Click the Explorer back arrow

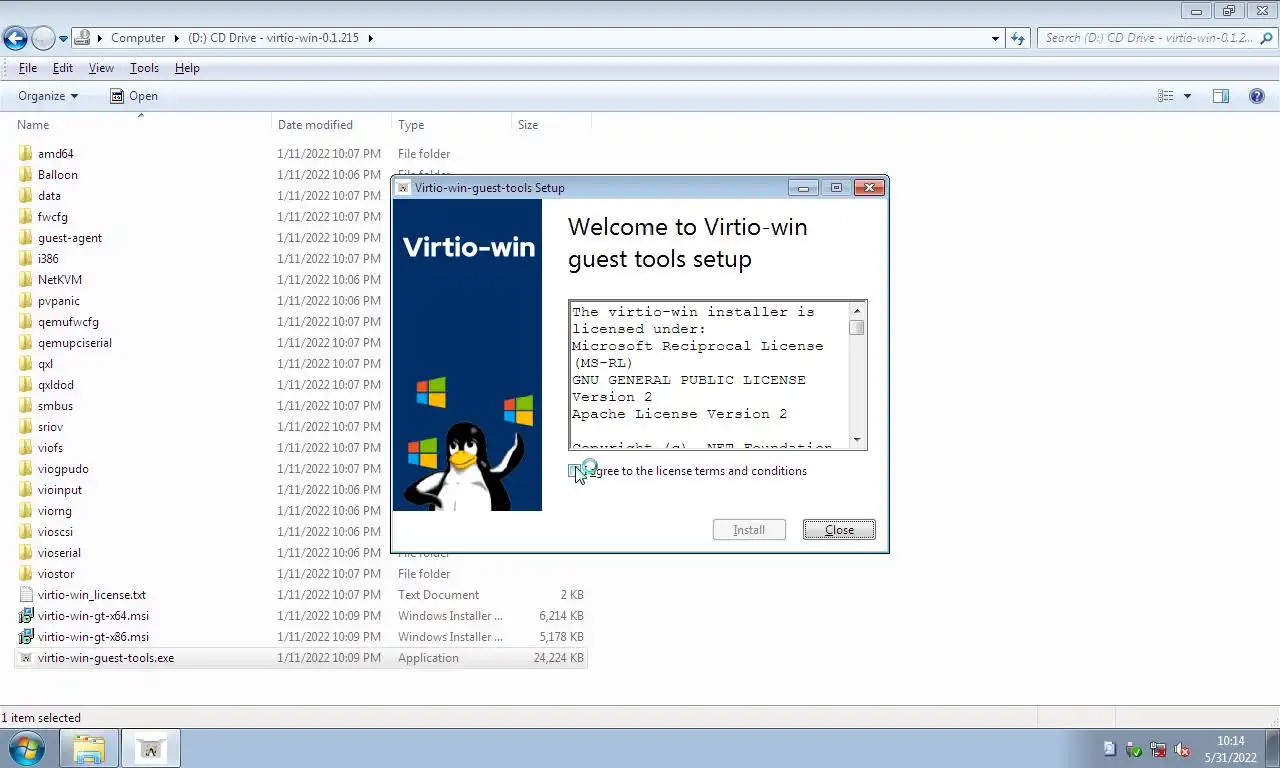(14, 38)
